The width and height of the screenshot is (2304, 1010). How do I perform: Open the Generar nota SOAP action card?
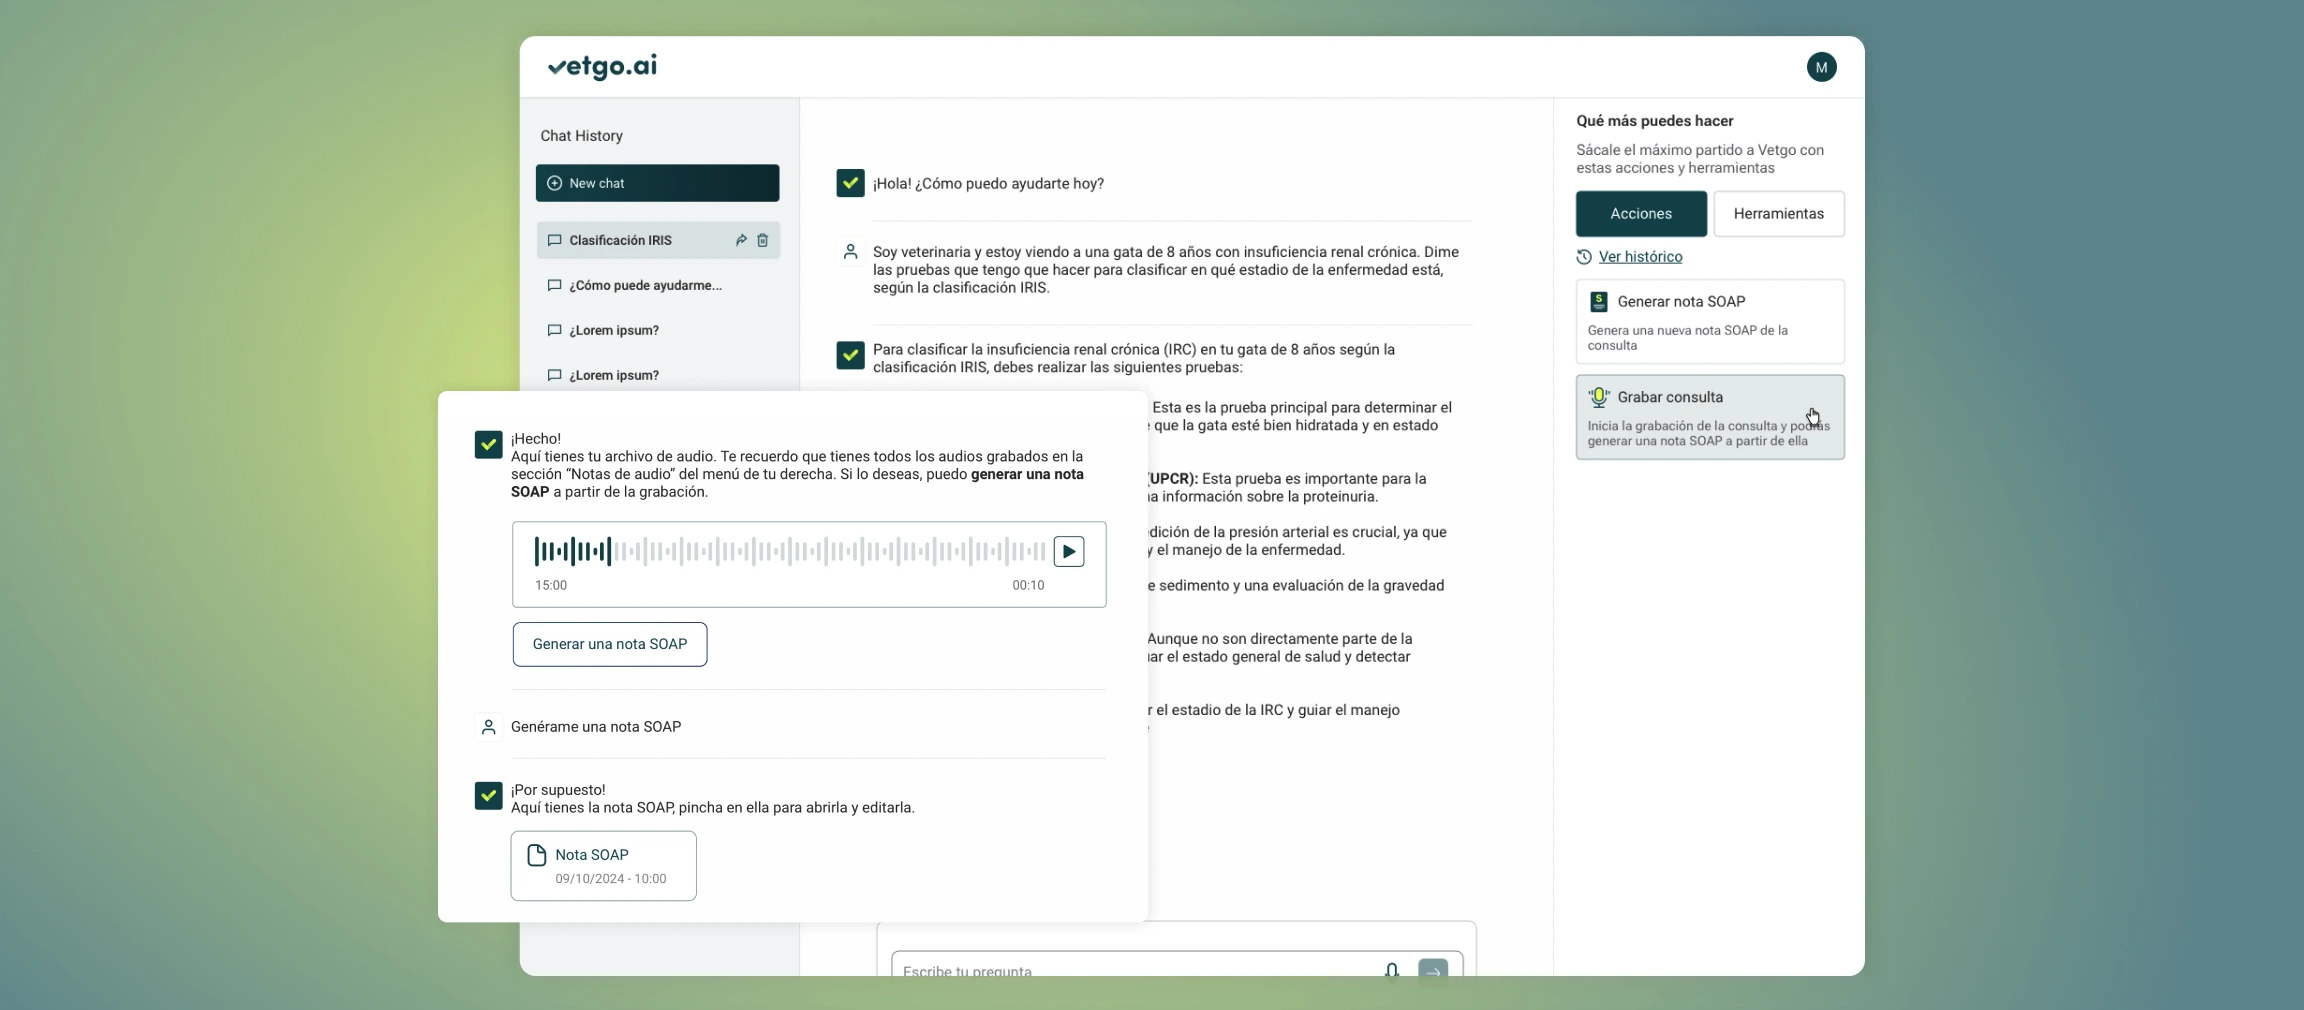click(1709, 321)
